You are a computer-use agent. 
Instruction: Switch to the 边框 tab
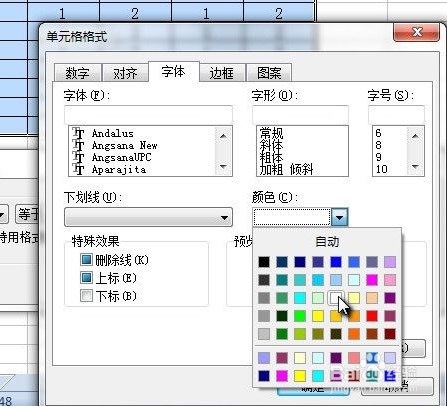click(221, 73)
